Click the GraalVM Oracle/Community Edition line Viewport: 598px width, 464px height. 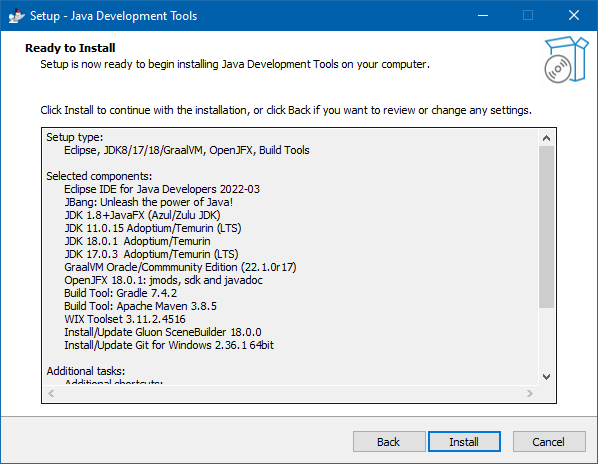pyautogui.click(x=180, y=267)
